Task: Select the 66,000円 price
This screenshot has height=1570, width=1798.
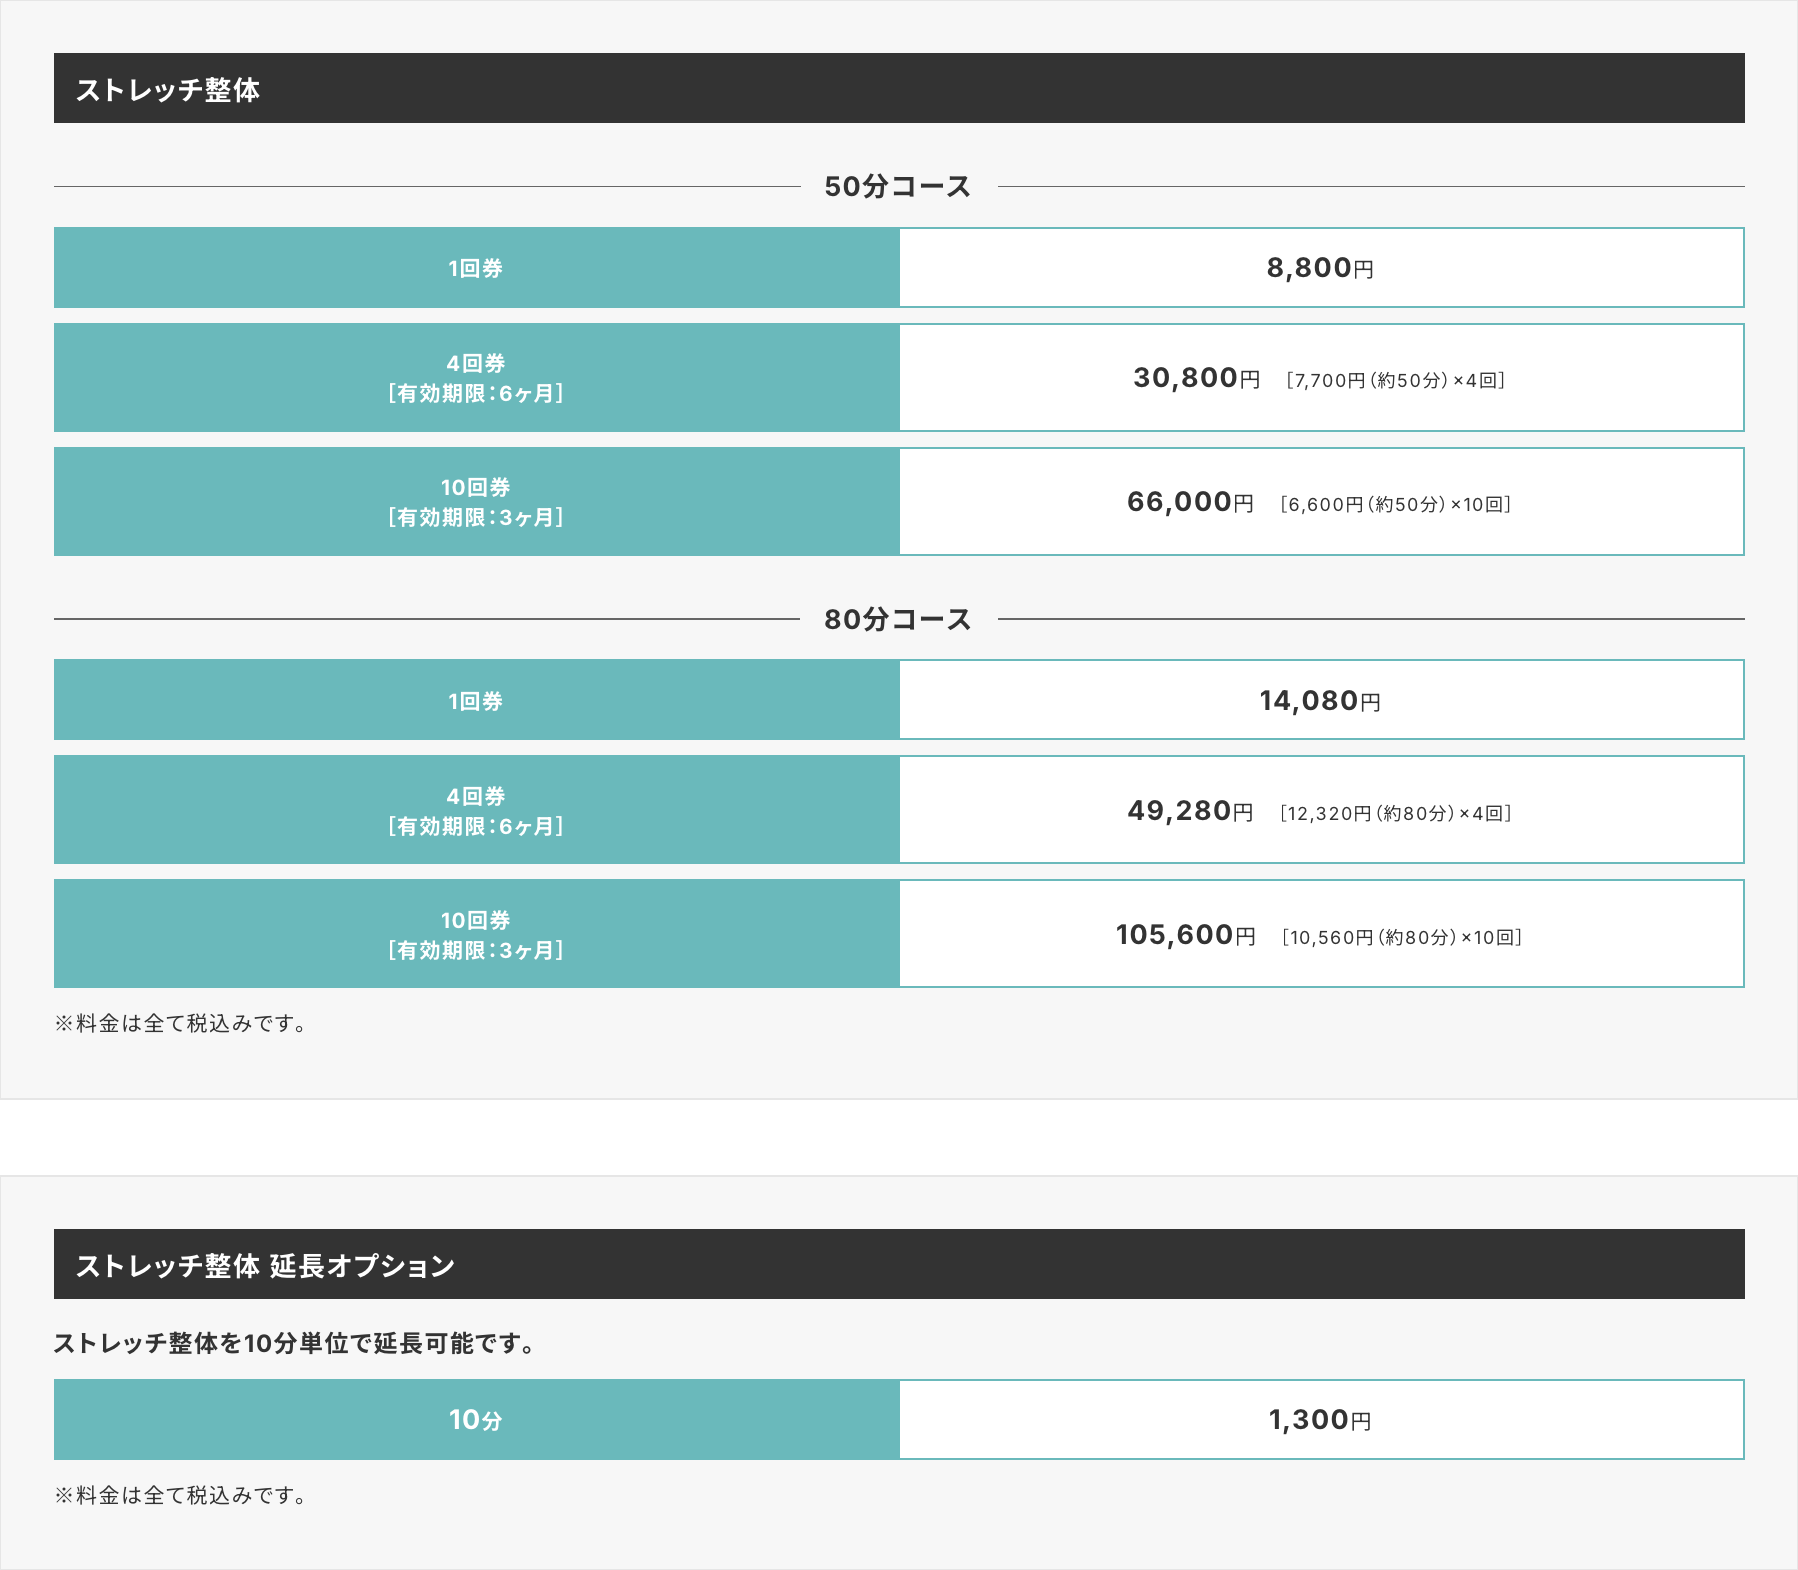Action: point(1190,502)
